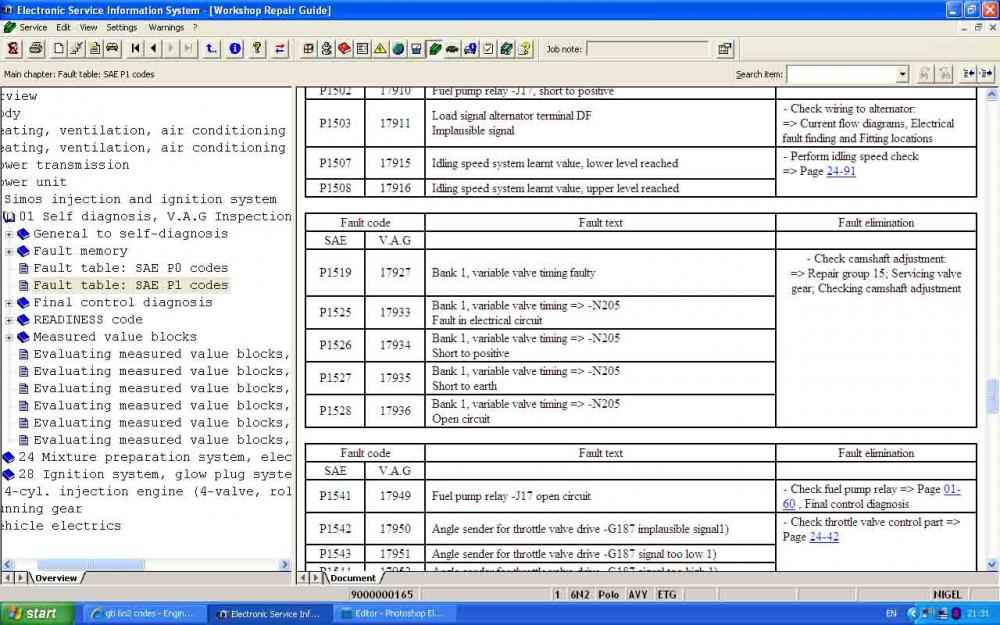Click in the Search item field
Image resolution: width=1000 pixels, height=625 pixels.
(x=841, y=75)
